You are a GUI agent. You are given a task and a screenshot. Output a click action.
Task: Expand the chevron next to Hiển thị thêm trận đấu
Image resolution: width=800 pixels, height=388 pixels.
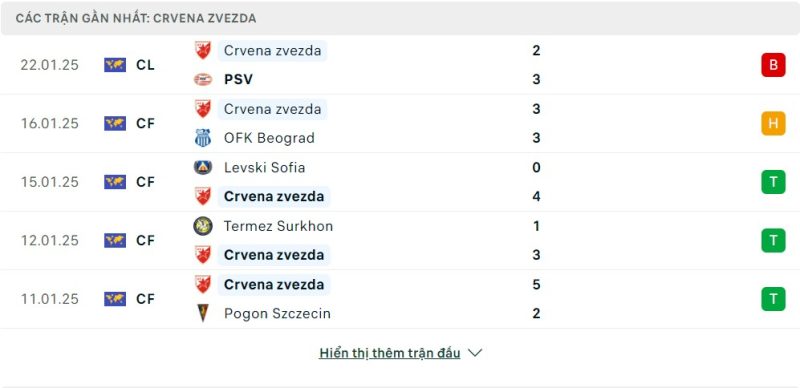point(475,353)
